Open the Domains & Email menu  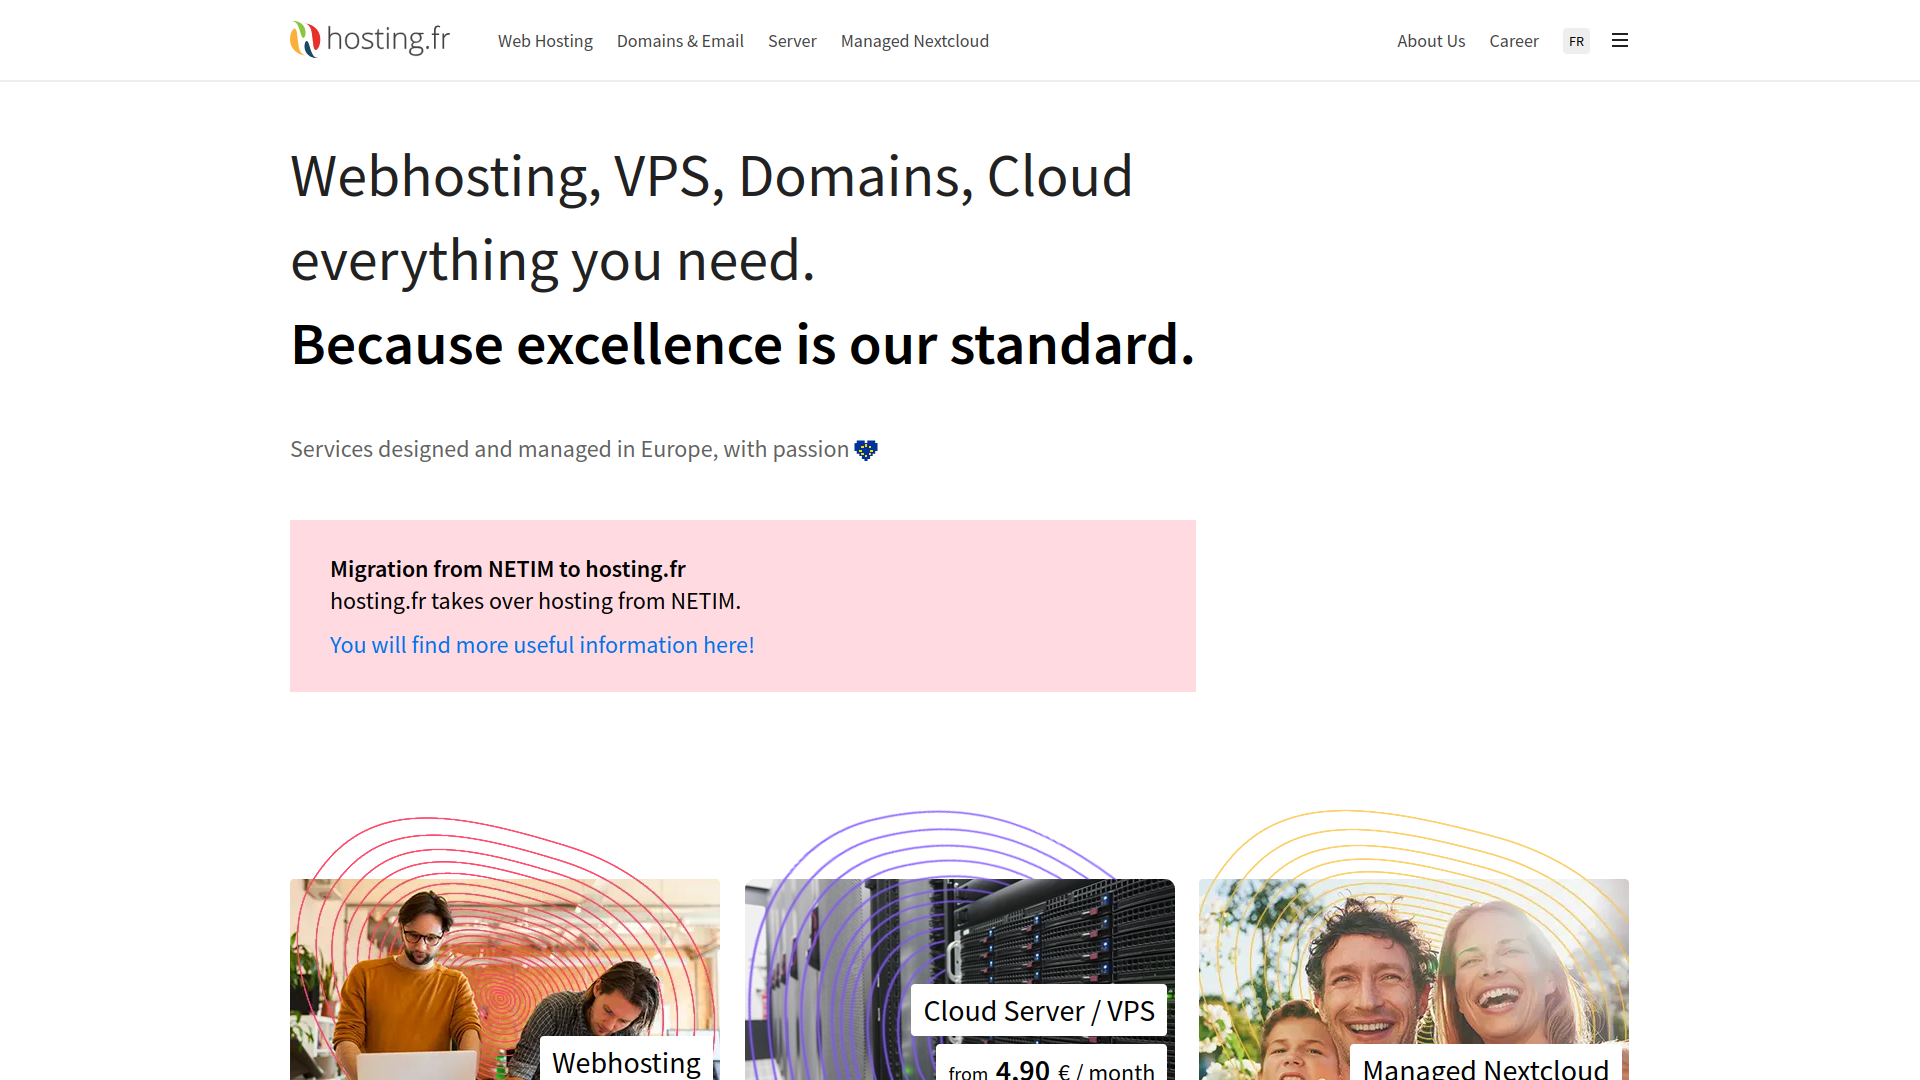click(680, 41)
